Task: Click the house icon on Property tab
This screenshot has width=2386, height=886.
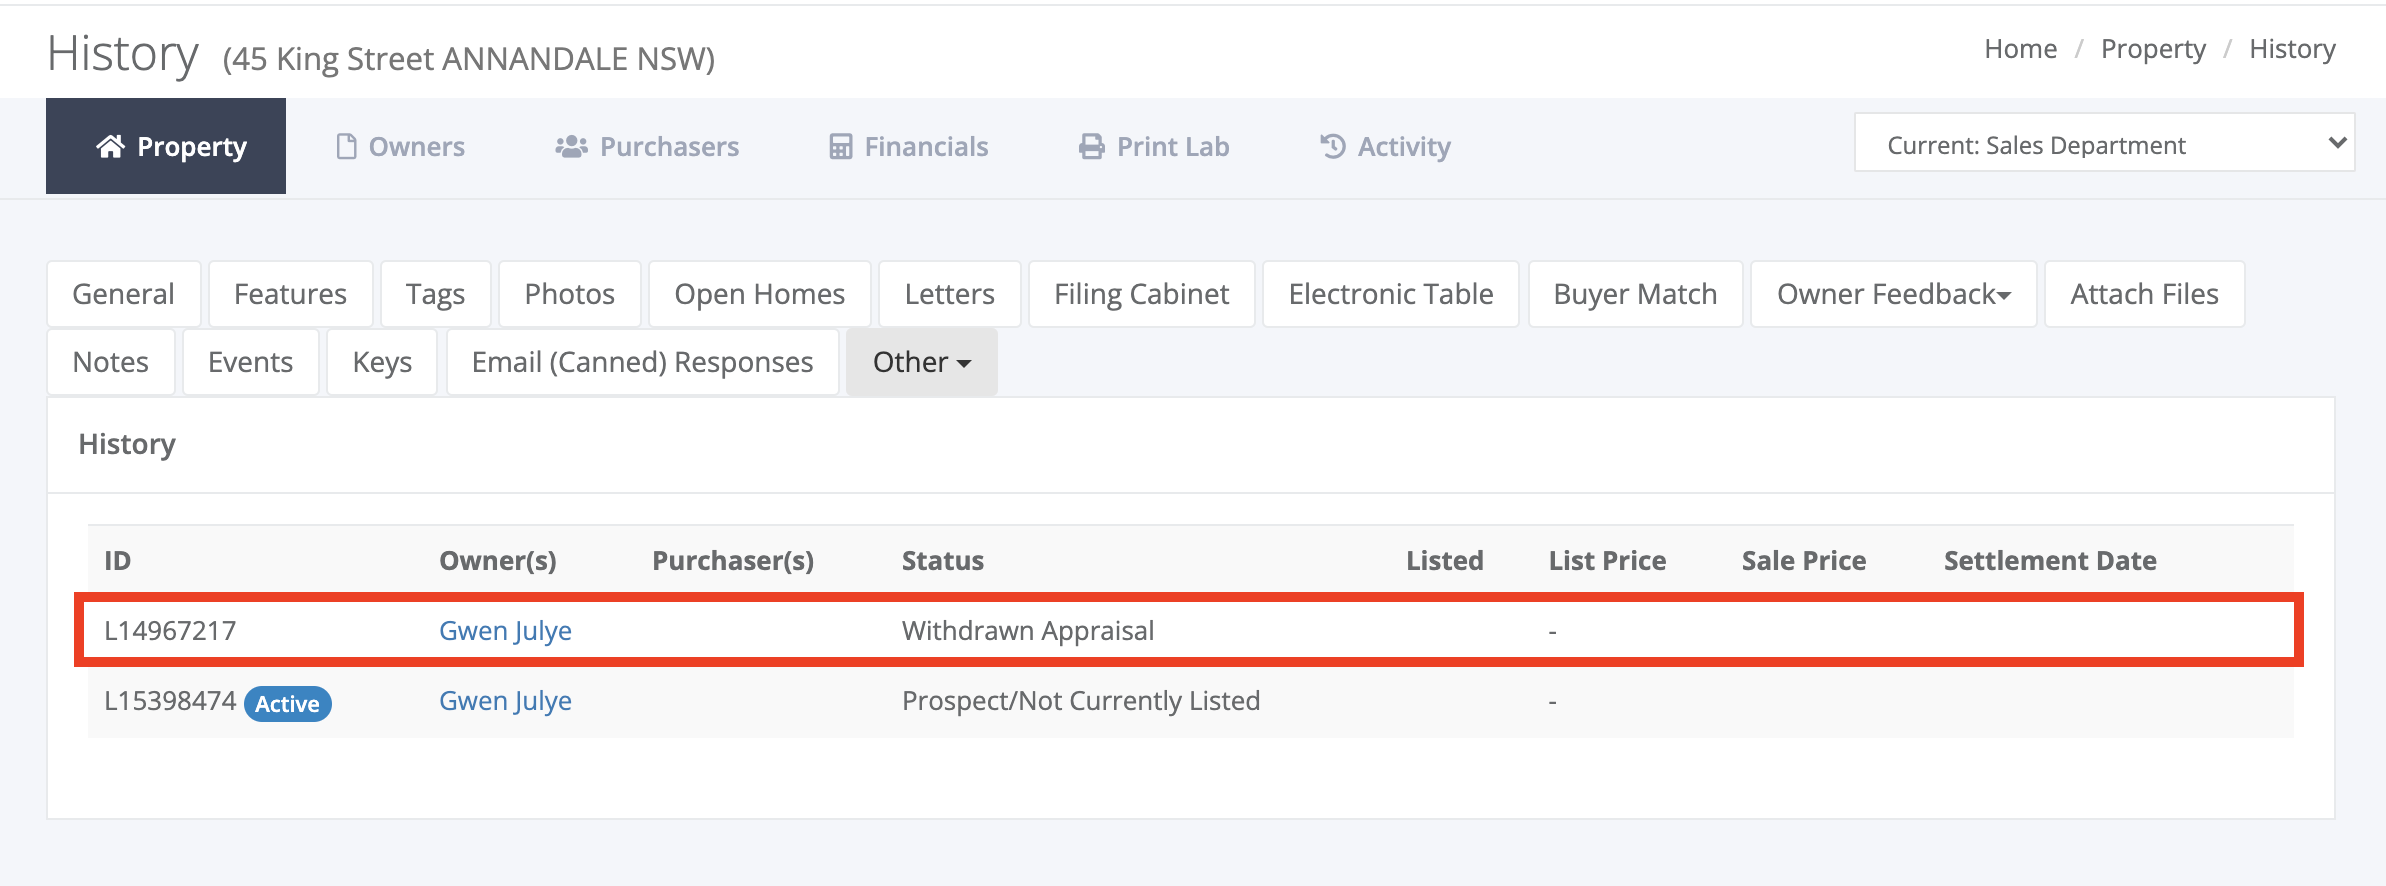Action: pyautogui.click(x=110, y=146)
